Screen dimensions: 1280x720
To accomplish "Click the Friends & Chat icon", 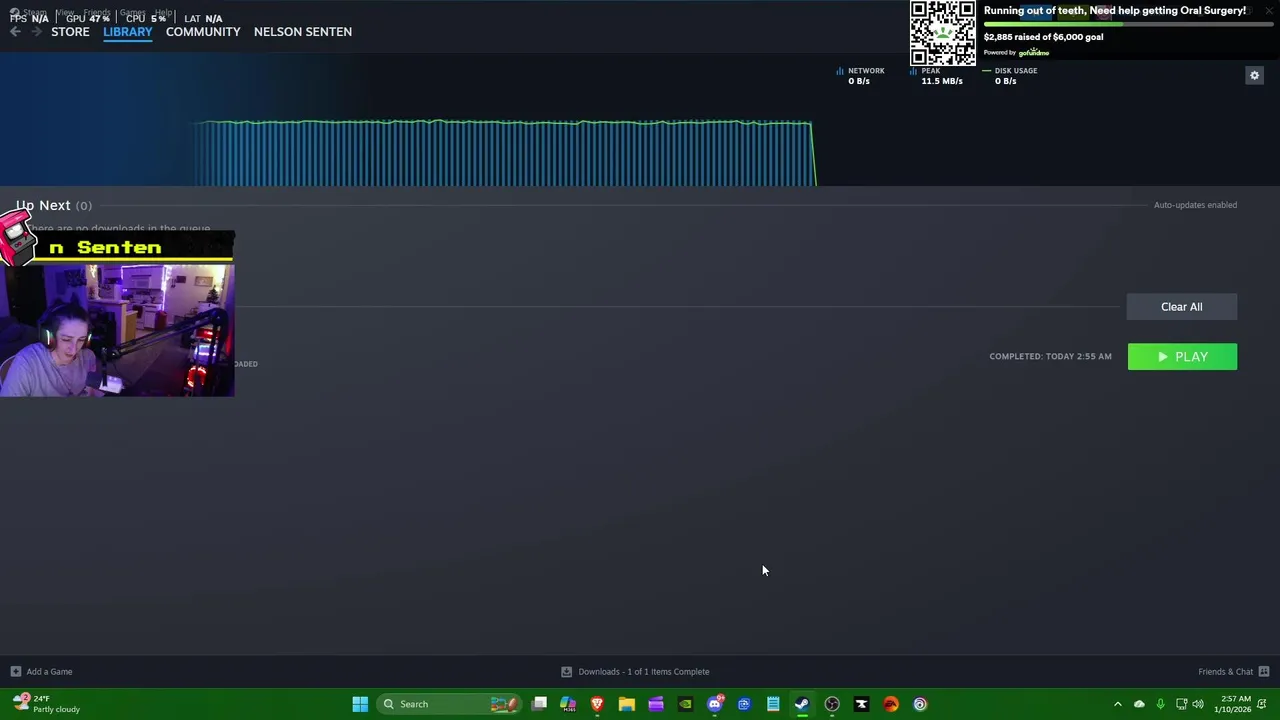I will pyautogui.click(x=1264, y=672).
